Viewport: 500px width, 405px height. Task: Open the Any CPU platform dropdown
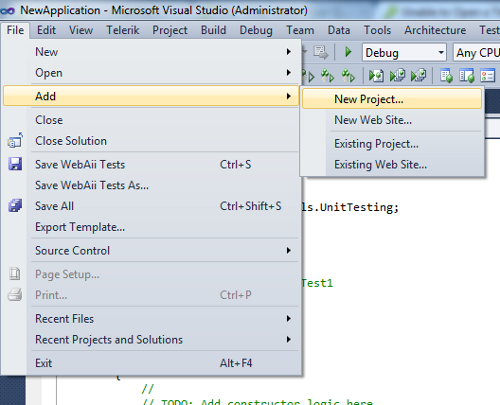click(477, 53)
